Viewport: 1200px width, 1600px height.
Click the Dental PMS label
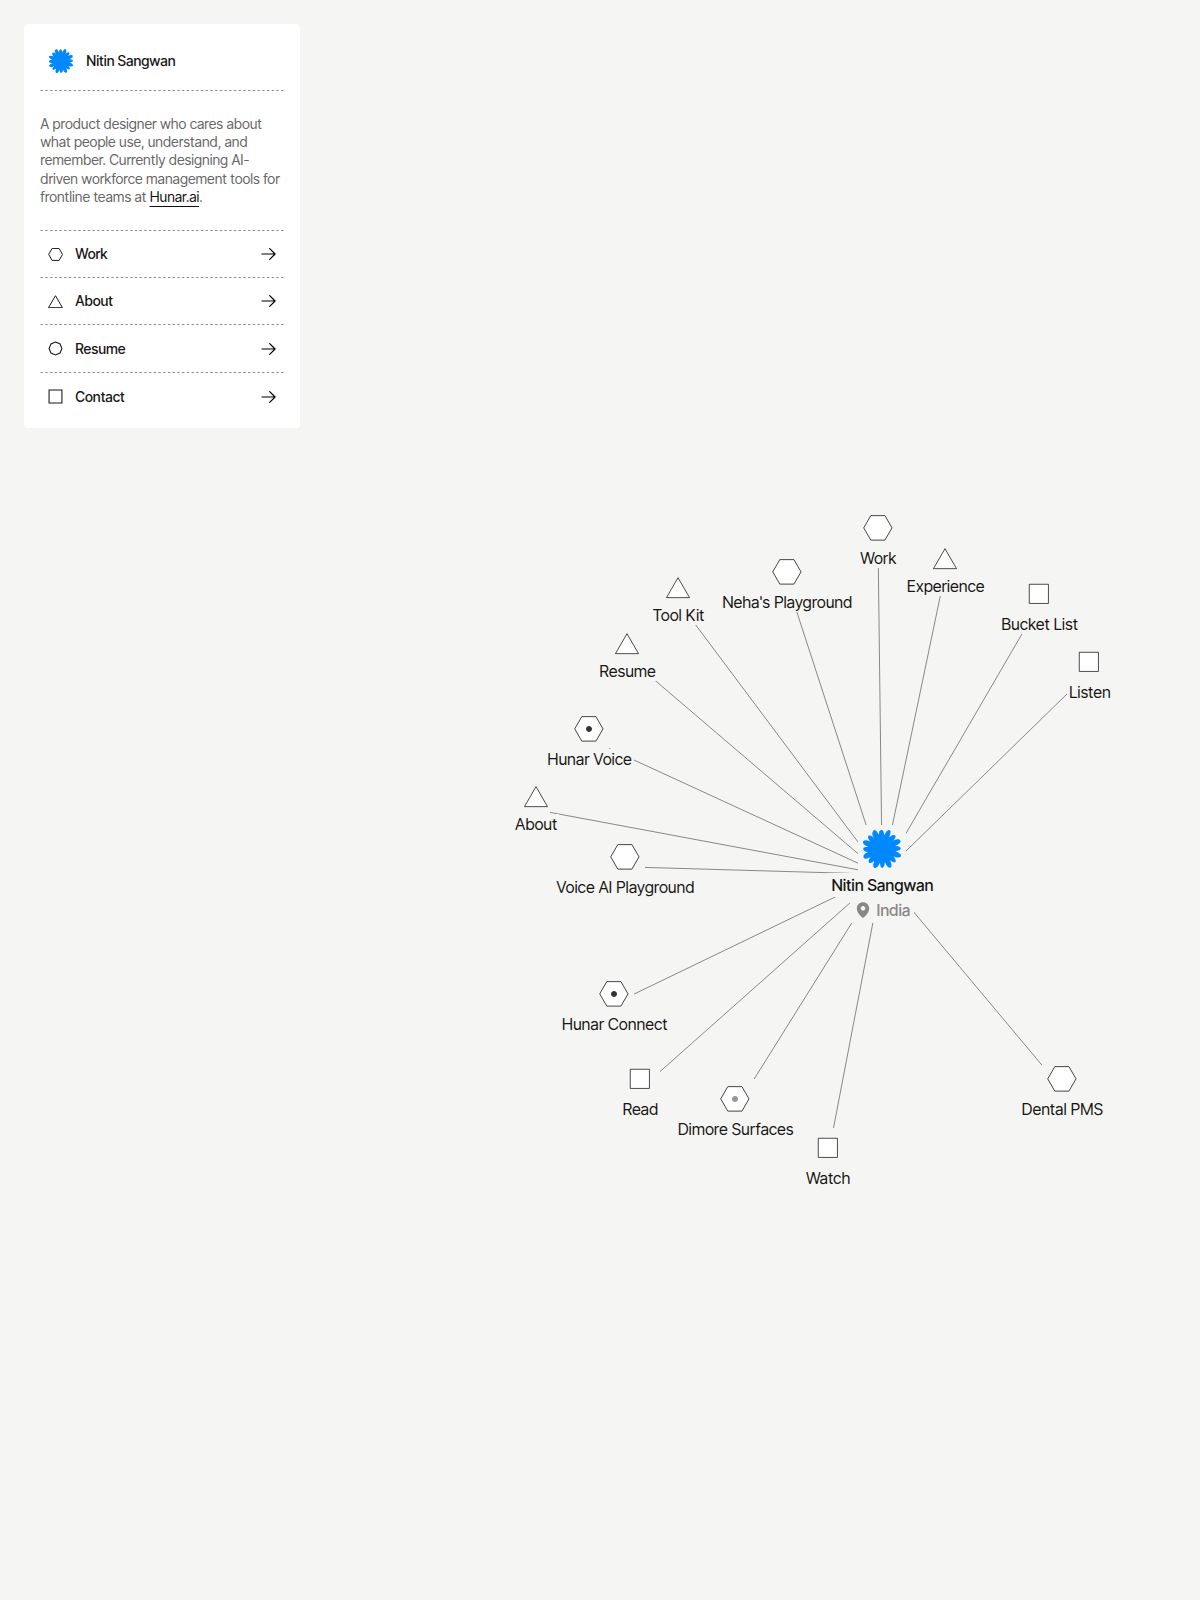1062,1109
